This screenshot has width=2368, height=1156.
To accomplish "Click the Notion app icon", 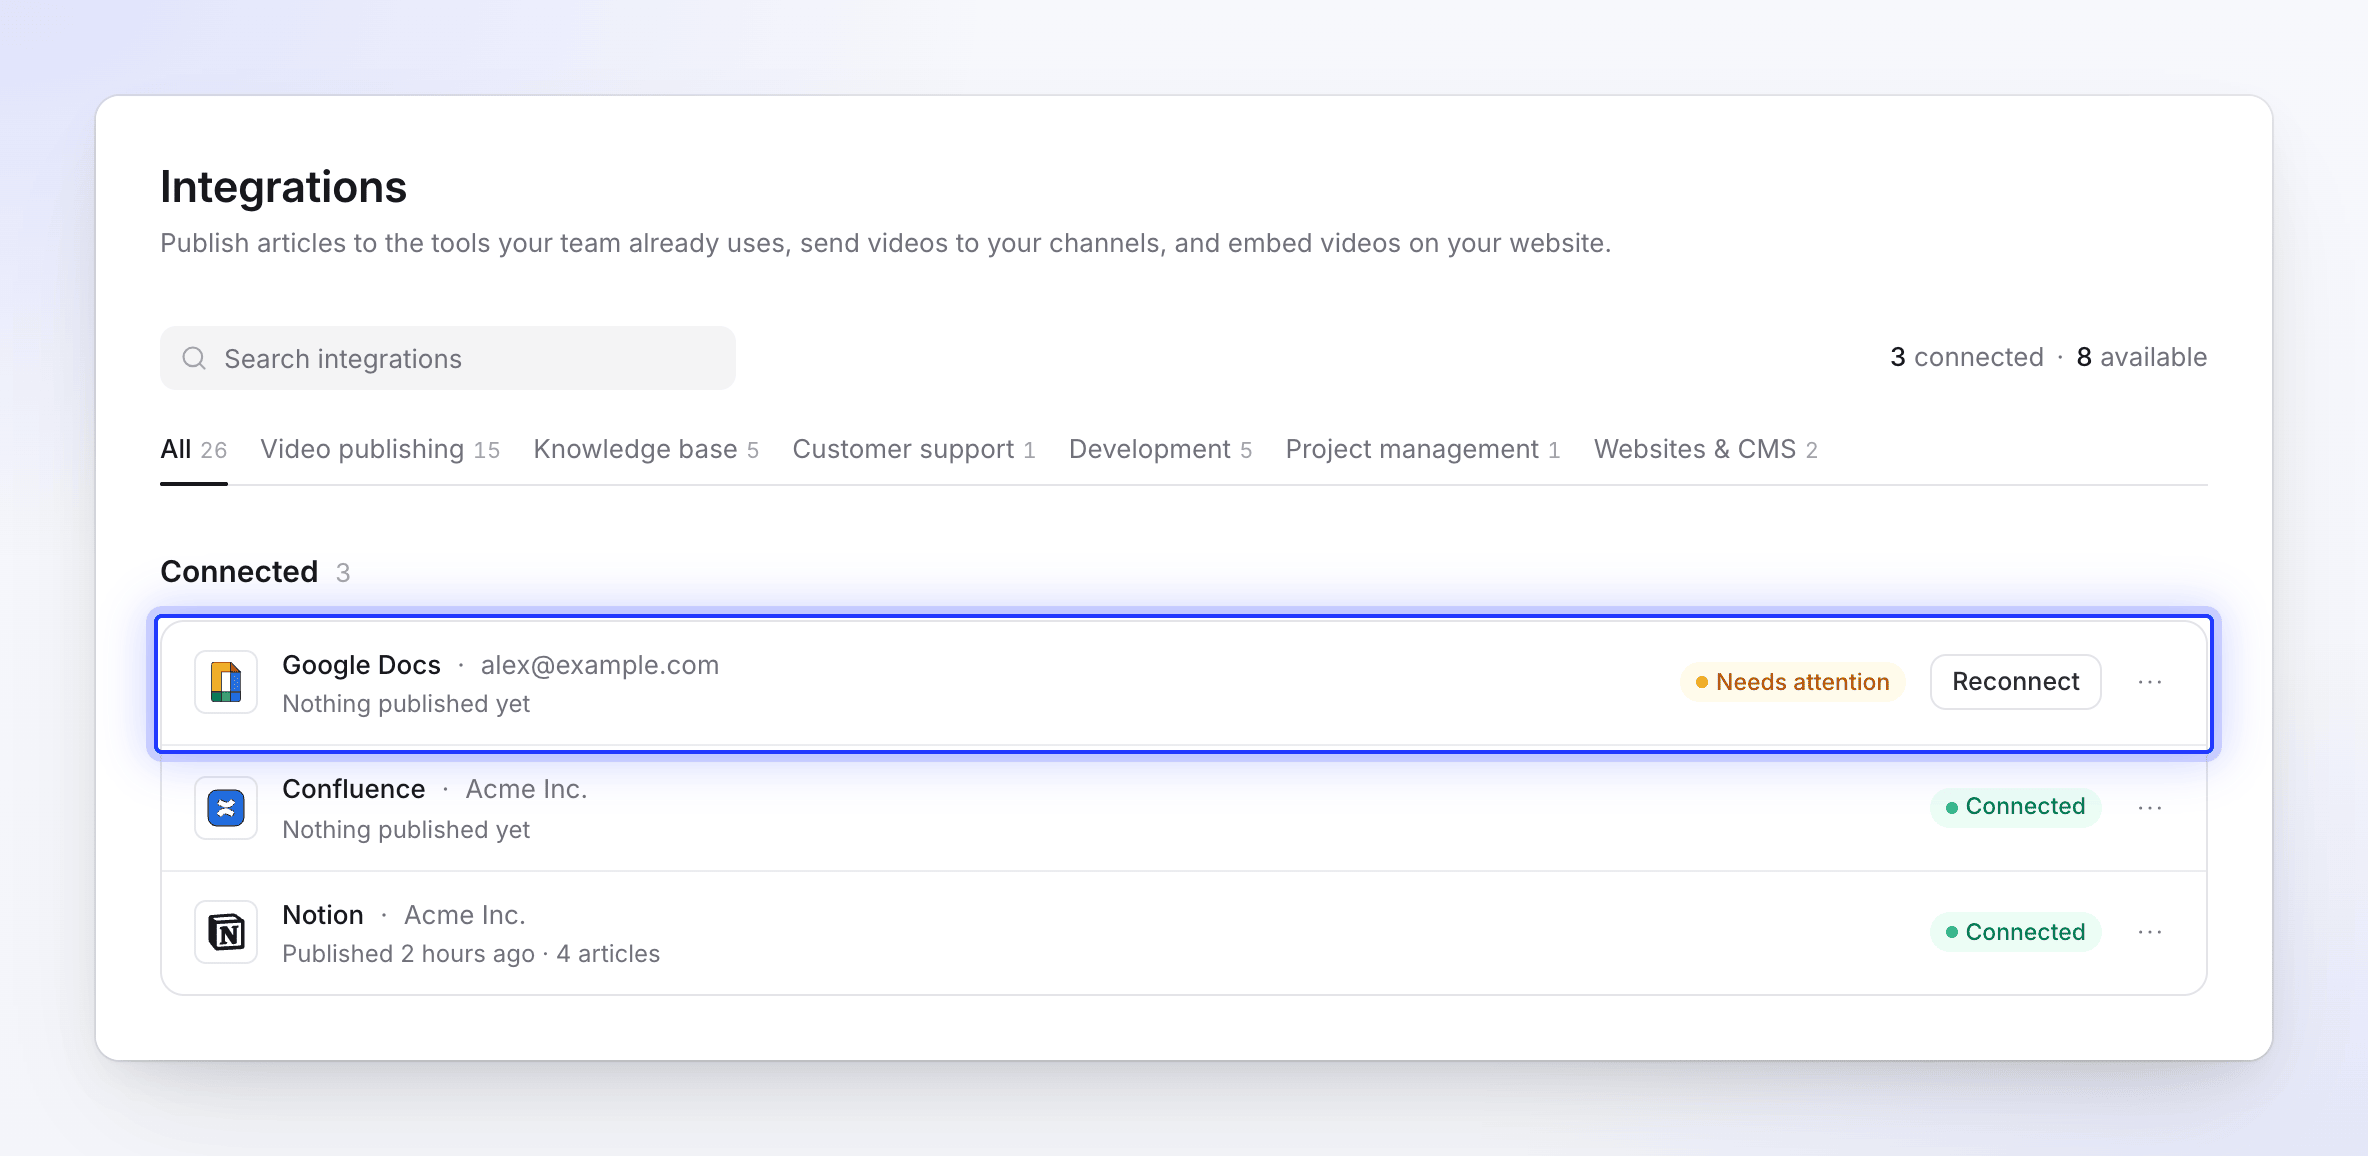I will pyautogui.click(x=226, y=932).
